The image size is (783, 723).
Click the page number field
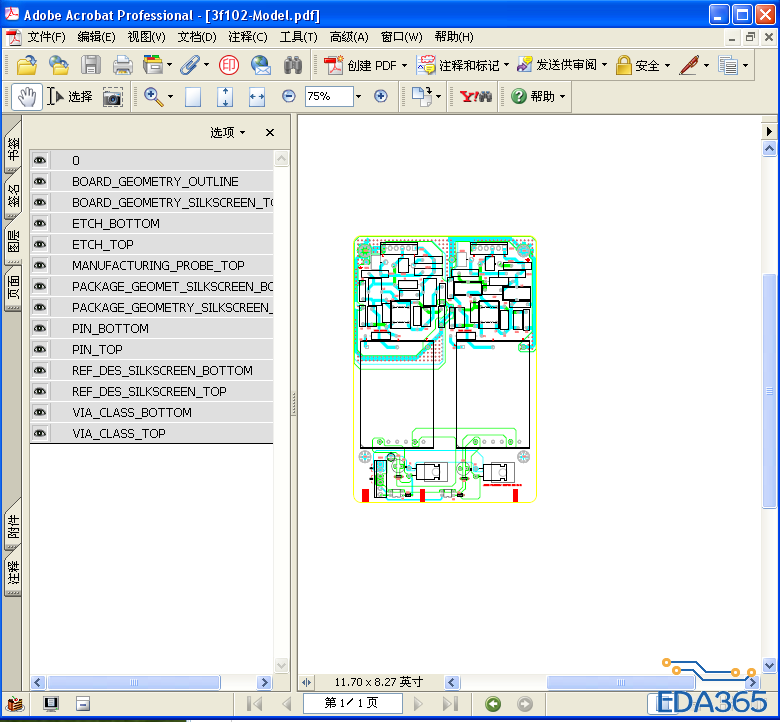pyautogui.click(x=350, y=704)
